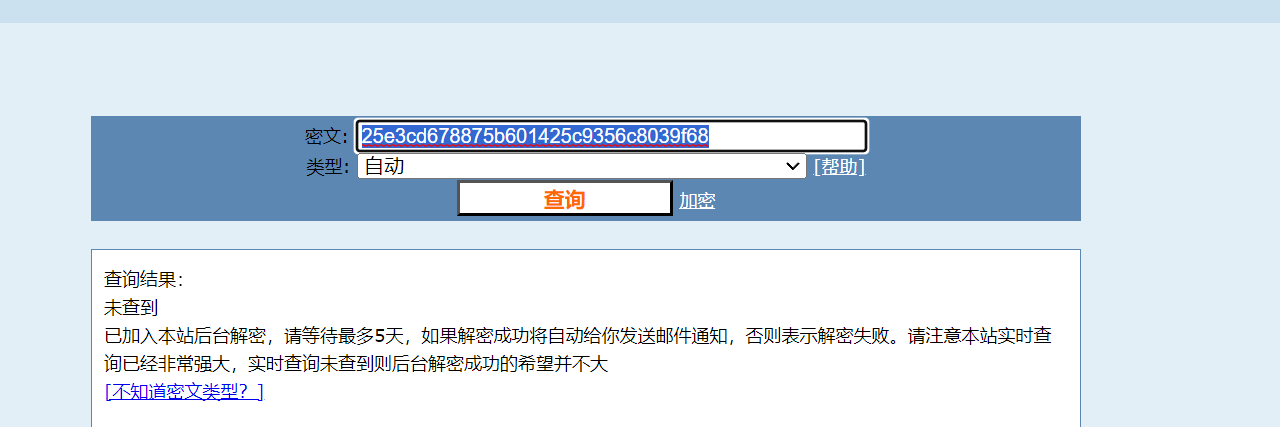Click the 密文: label text

pos(327,137)
